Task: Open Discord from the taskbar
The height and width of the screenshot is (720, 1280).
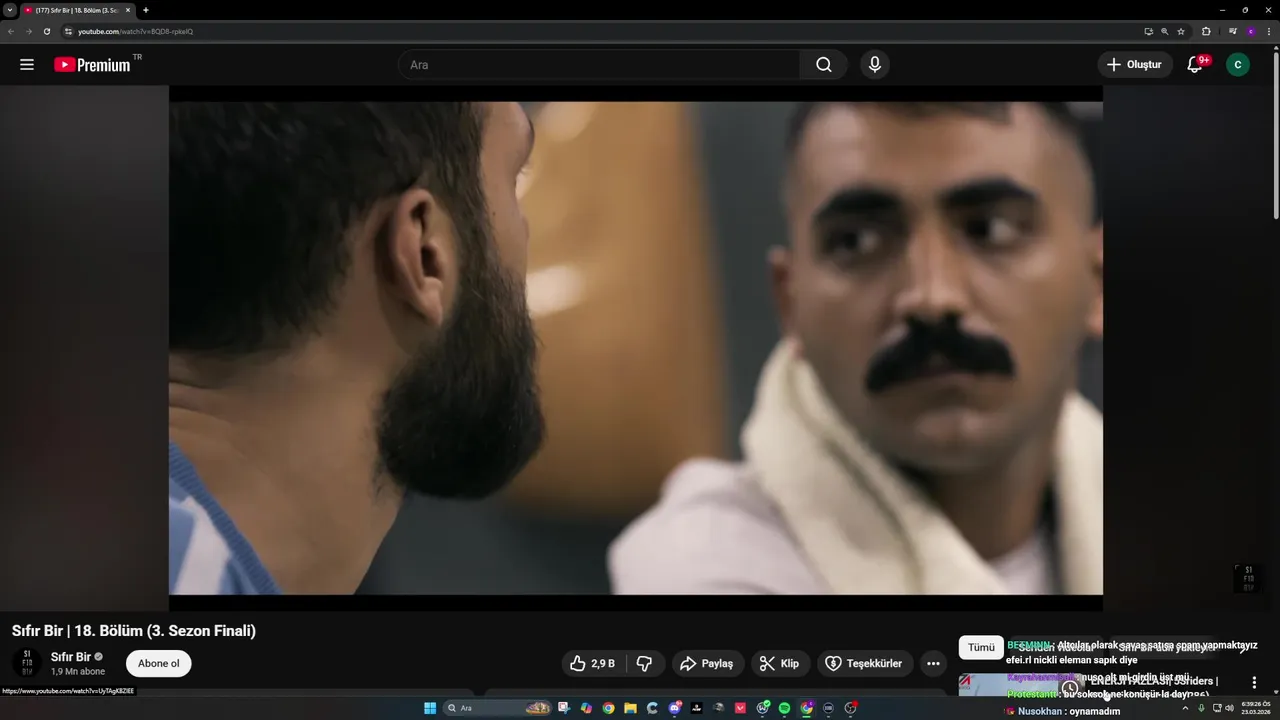Action: [x=674, y=708]
